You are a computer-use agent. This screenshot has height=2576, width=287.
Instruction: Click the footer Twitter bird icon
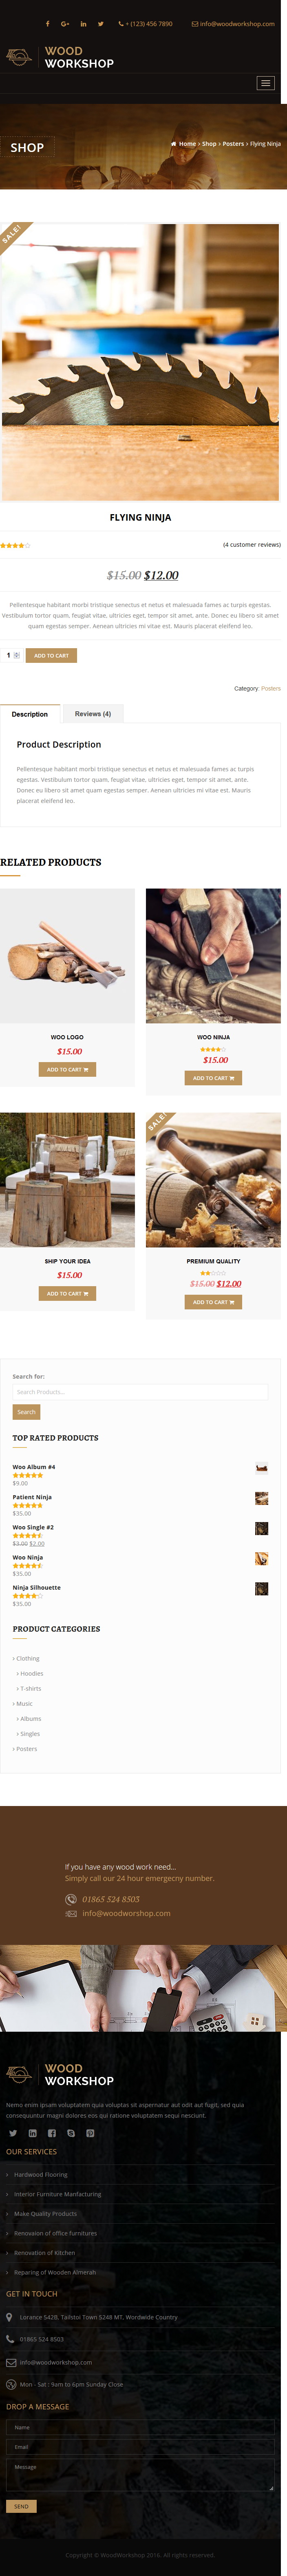pyautogui.click(x=13, y=2133)
